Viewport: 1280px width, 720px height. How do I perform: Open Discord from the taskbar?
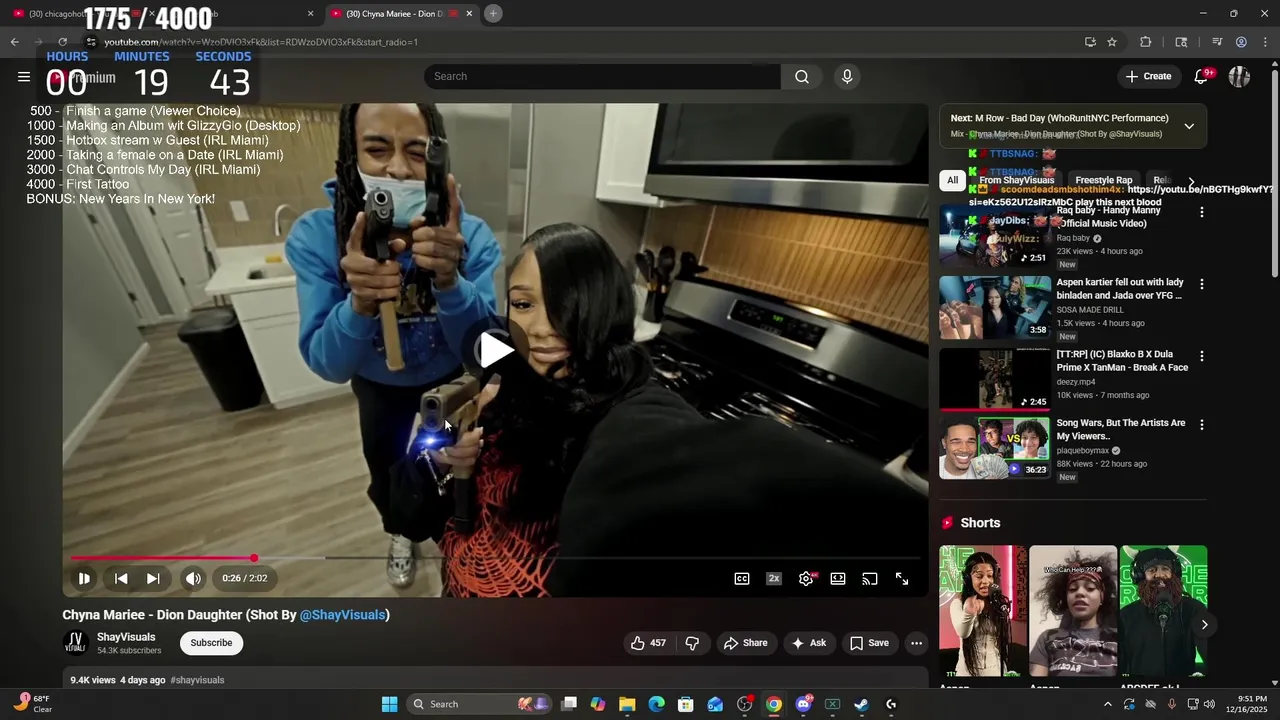[803, 704]
